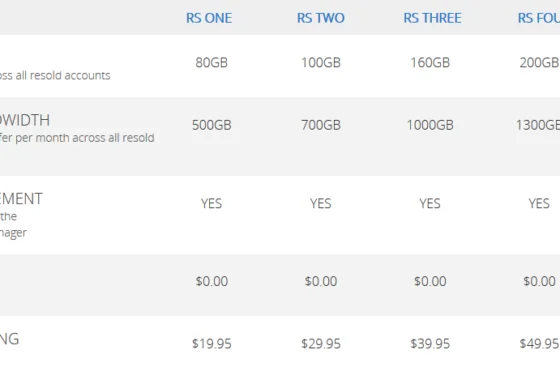The image size is (560, 367).
Task: Select the 160GB storage value
Action: 430,62
